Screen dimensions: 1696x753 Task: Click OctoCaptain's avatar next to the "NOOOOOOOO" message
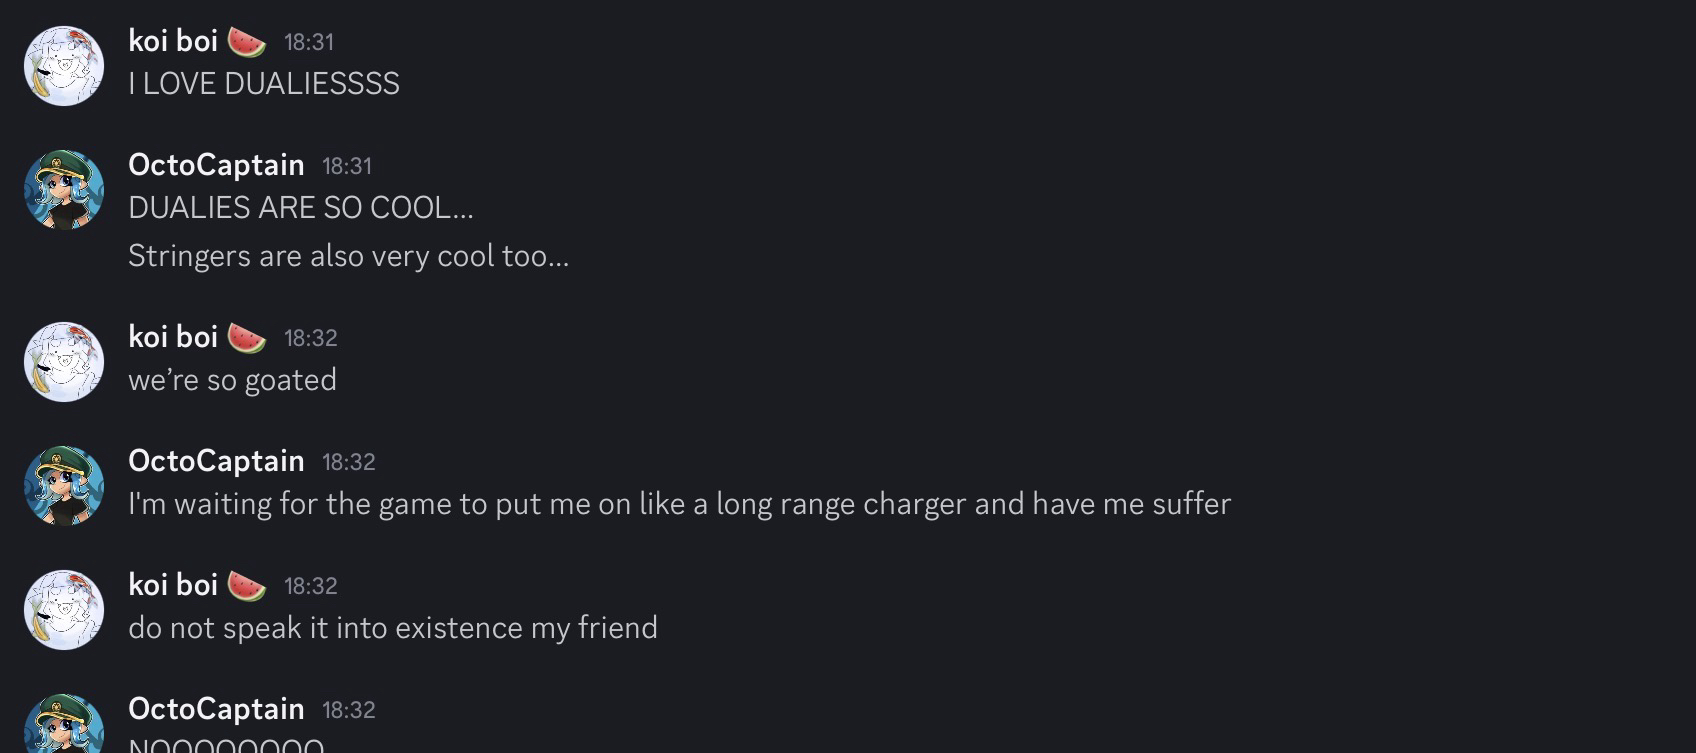click(x=64, y=725)
